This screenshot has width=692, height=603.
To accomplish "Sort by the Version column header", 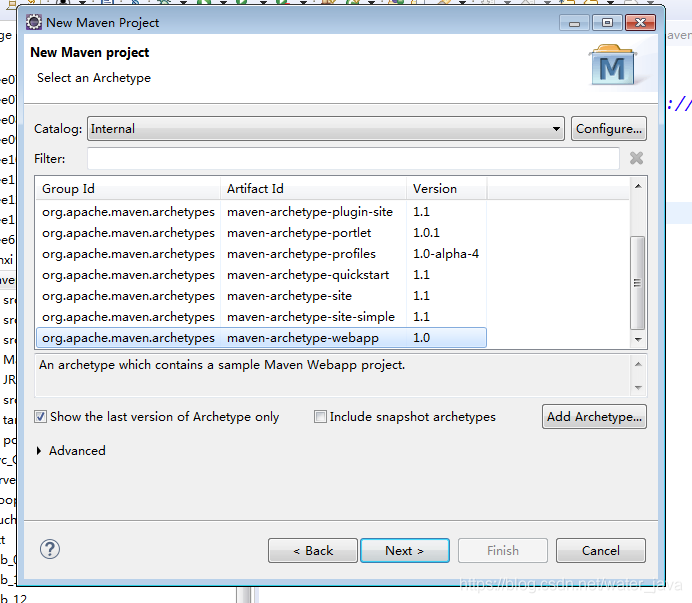I will (x=446, y=189).
